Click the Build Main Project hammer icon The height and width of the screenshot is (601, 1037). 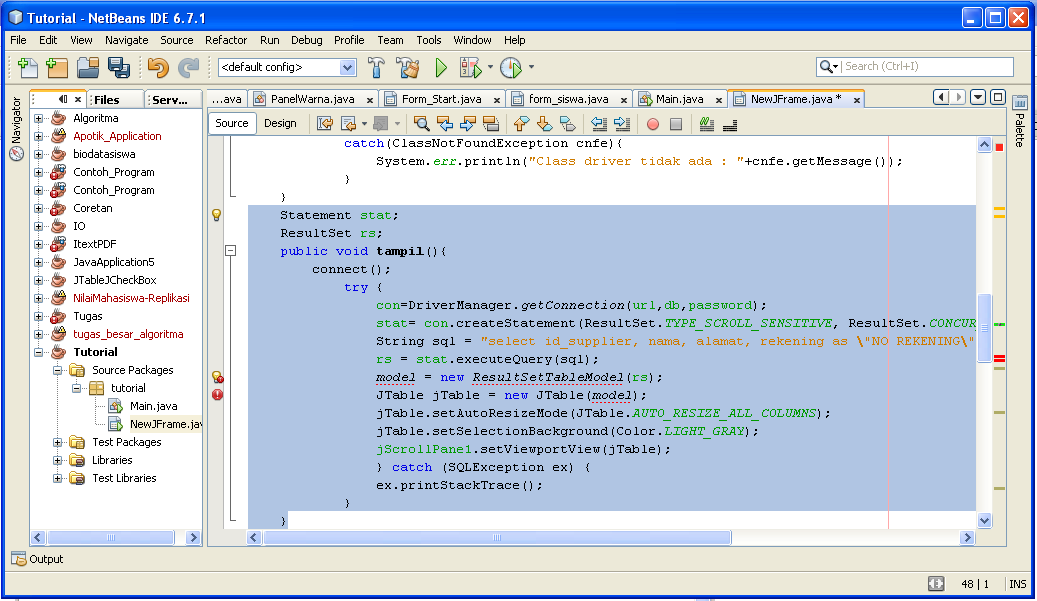click(376, 67)
